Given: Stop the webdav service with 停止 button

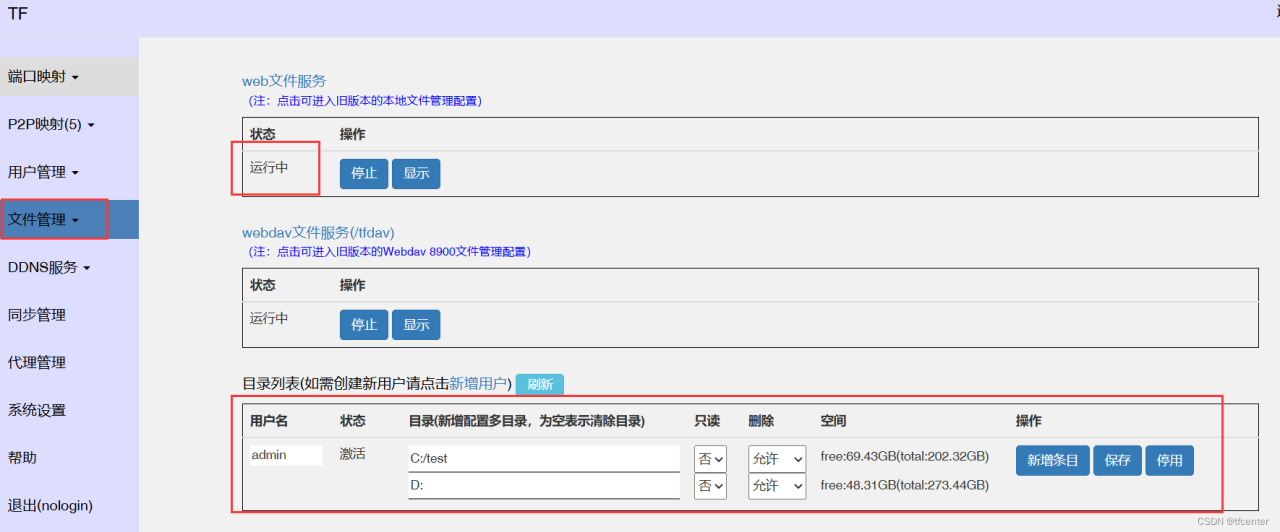Looking at the screenshot, I should tap(364, 324).
